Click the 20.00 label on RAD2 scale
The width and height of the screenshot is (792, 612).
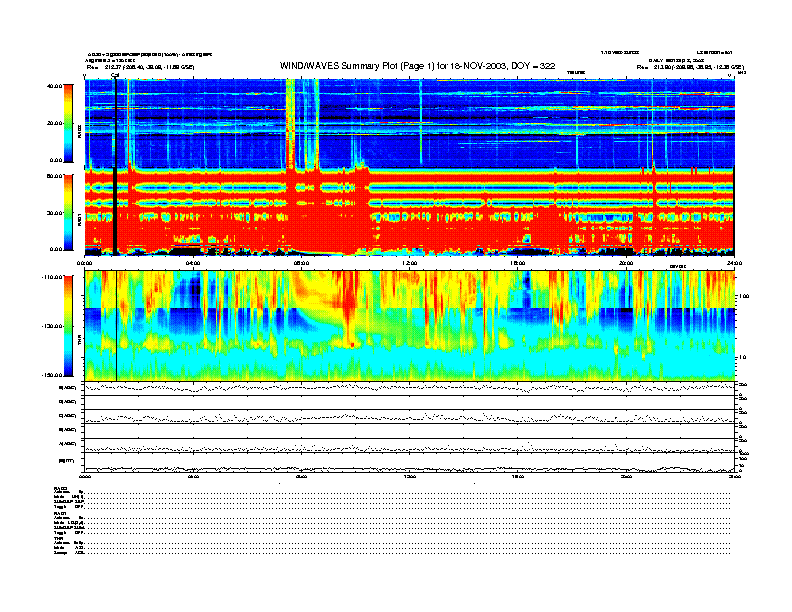click(54, 123)
